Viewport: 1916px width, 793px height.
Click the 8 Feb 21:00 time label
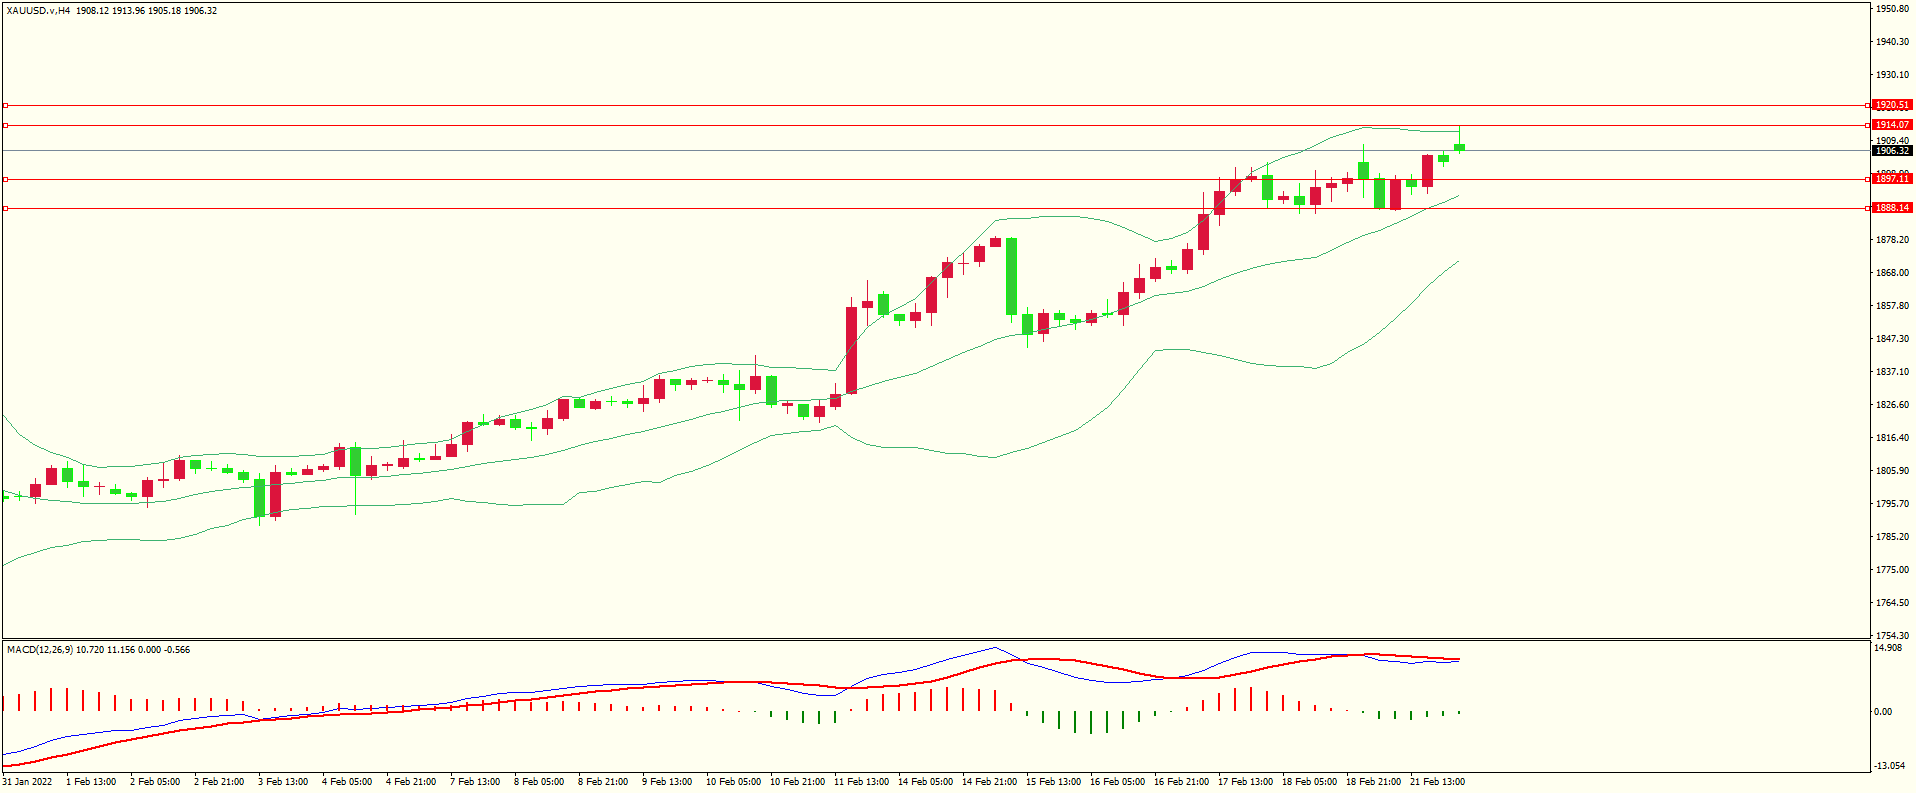point(603,782)
